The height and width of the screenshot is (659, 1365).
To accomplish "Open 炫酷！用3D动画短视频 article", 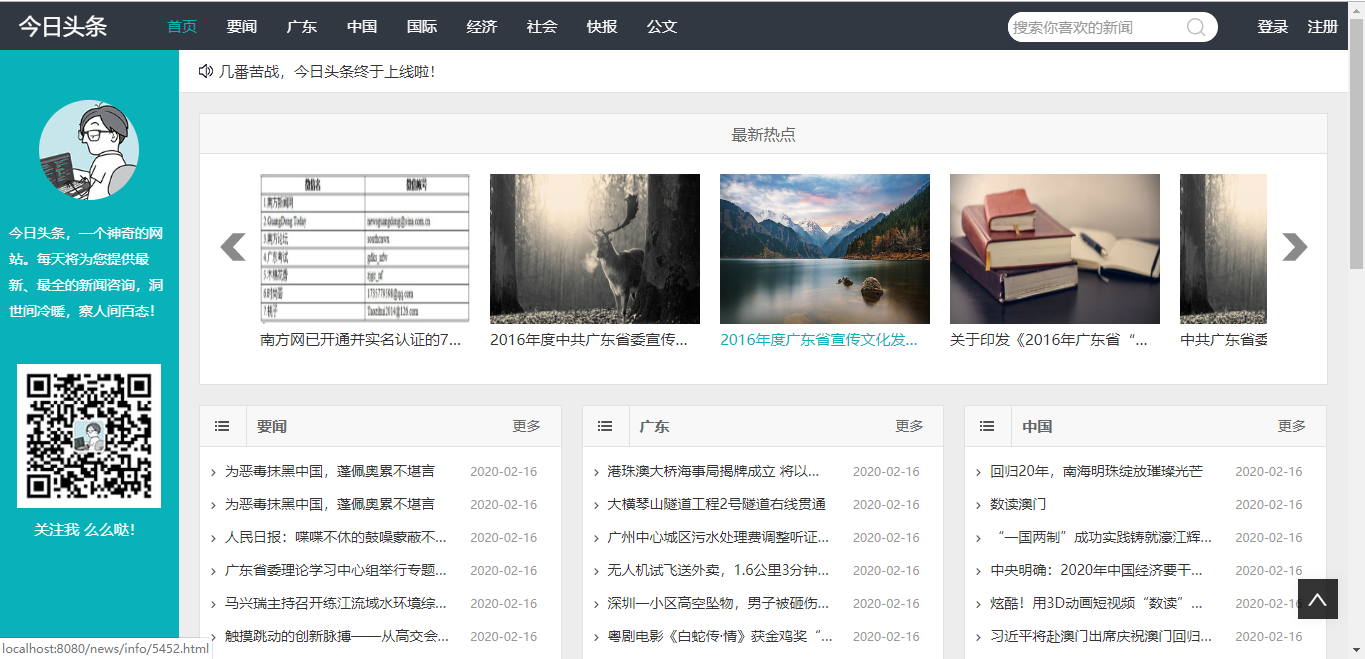I will (x=1097, y=604).
